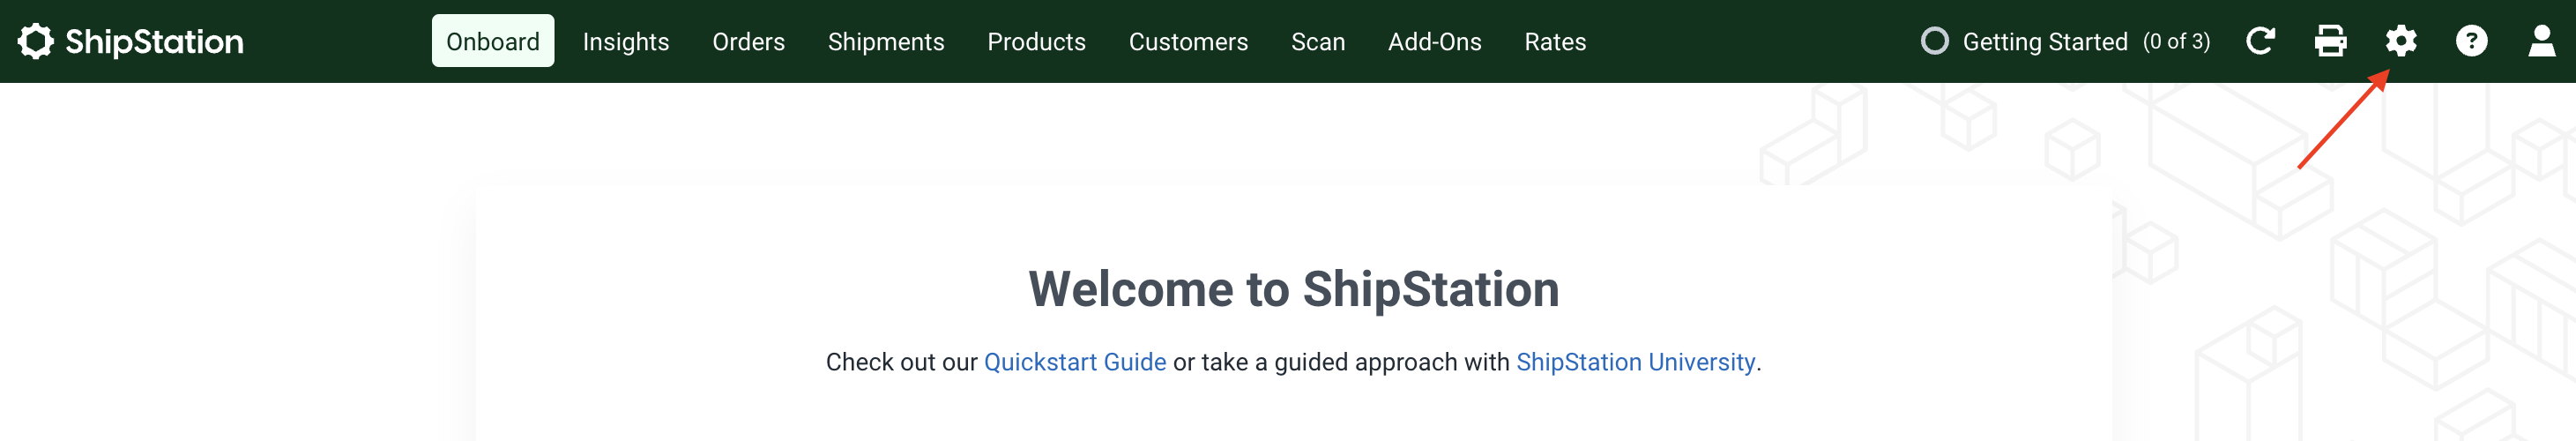
Task: Open the printer icon menu
Action: coord(2330,41)
